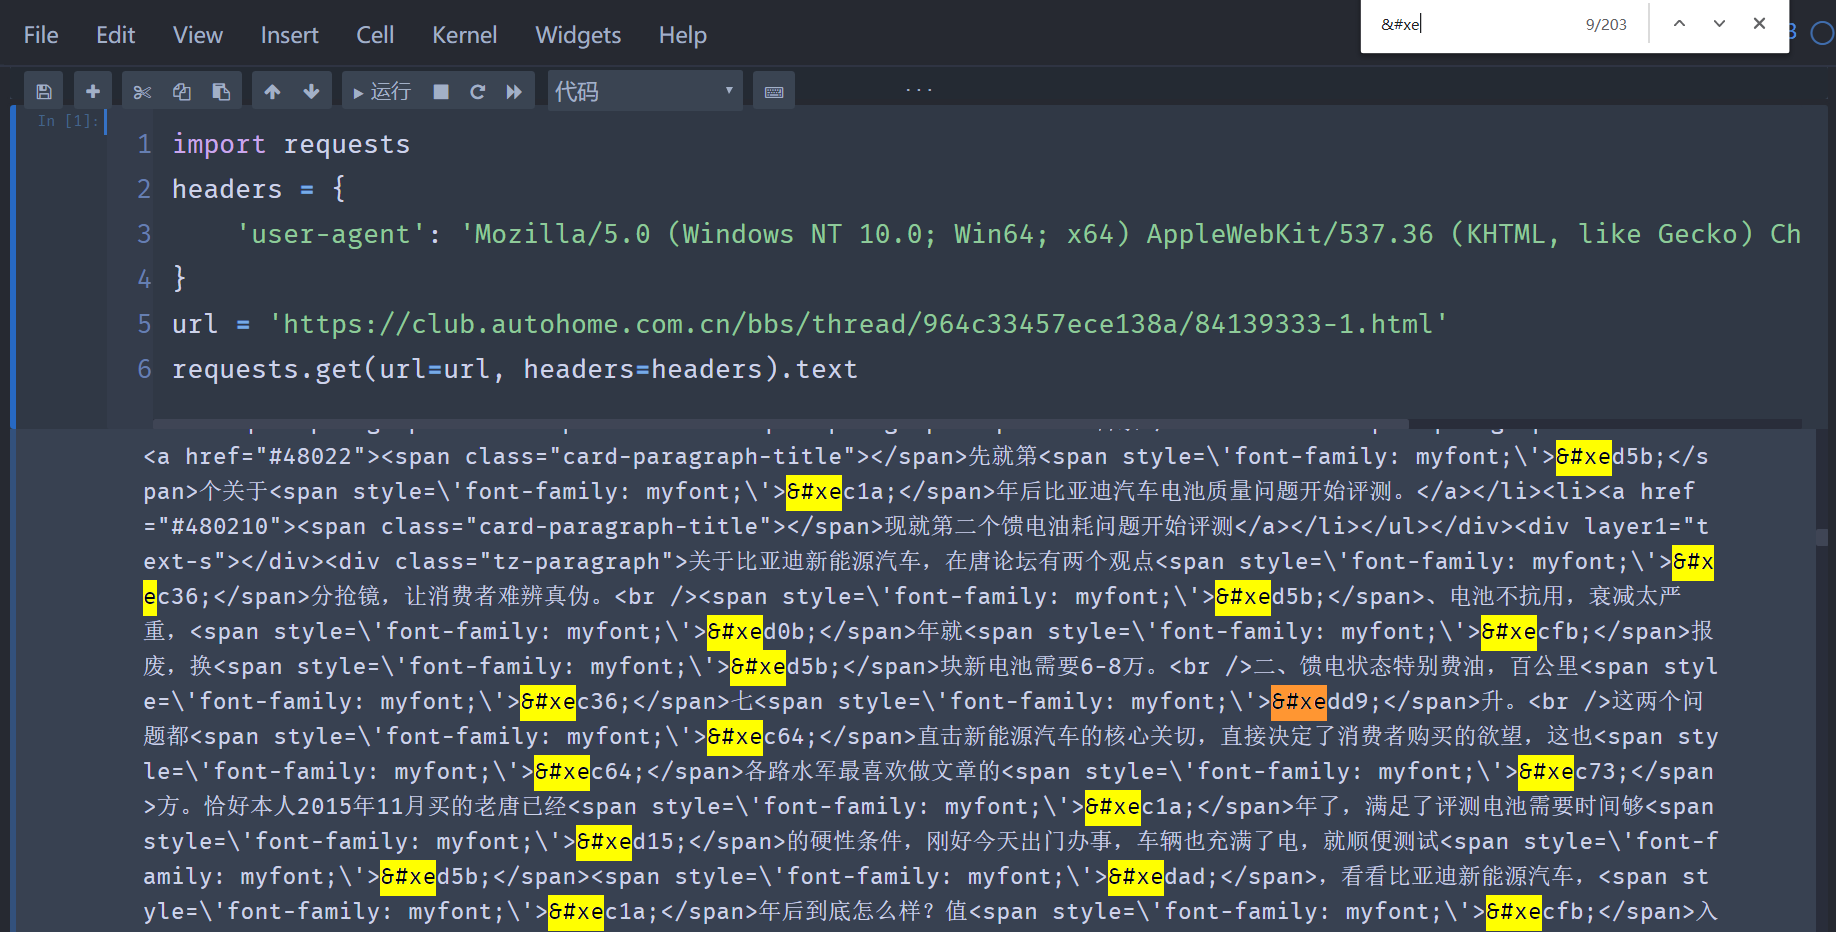Run the cell with 运行 button
Screen dimensions: 1836x932
[382, 91]
